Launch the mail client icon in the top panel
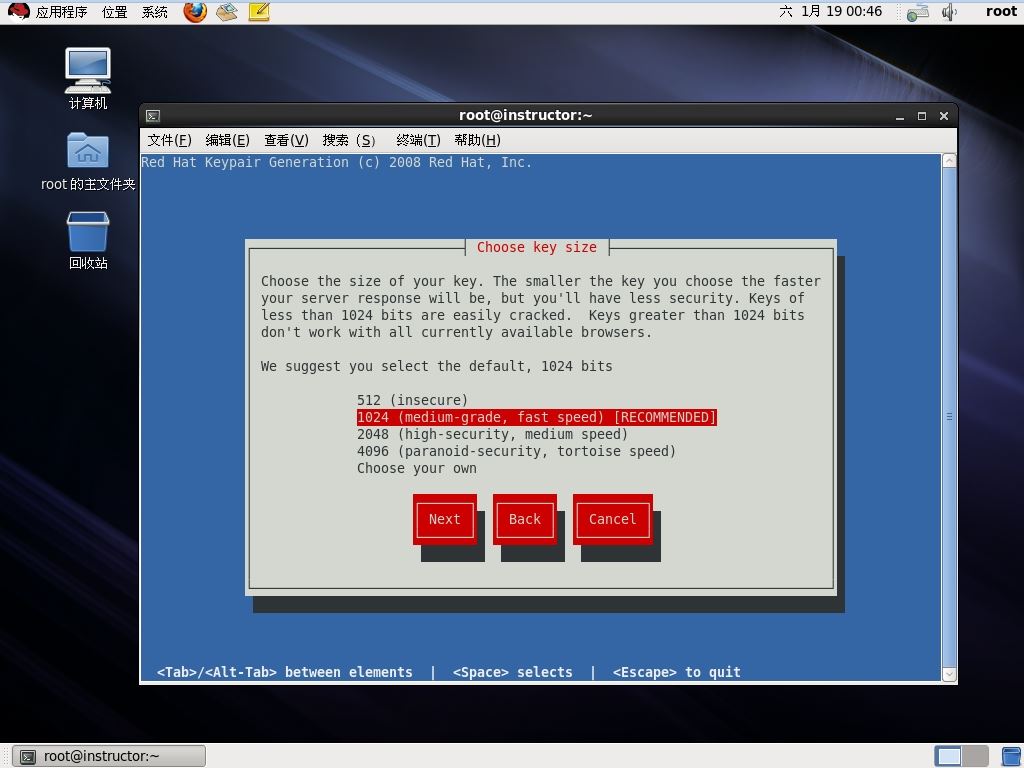Viewport: 1024px width, 768px height. pos(227,12)
